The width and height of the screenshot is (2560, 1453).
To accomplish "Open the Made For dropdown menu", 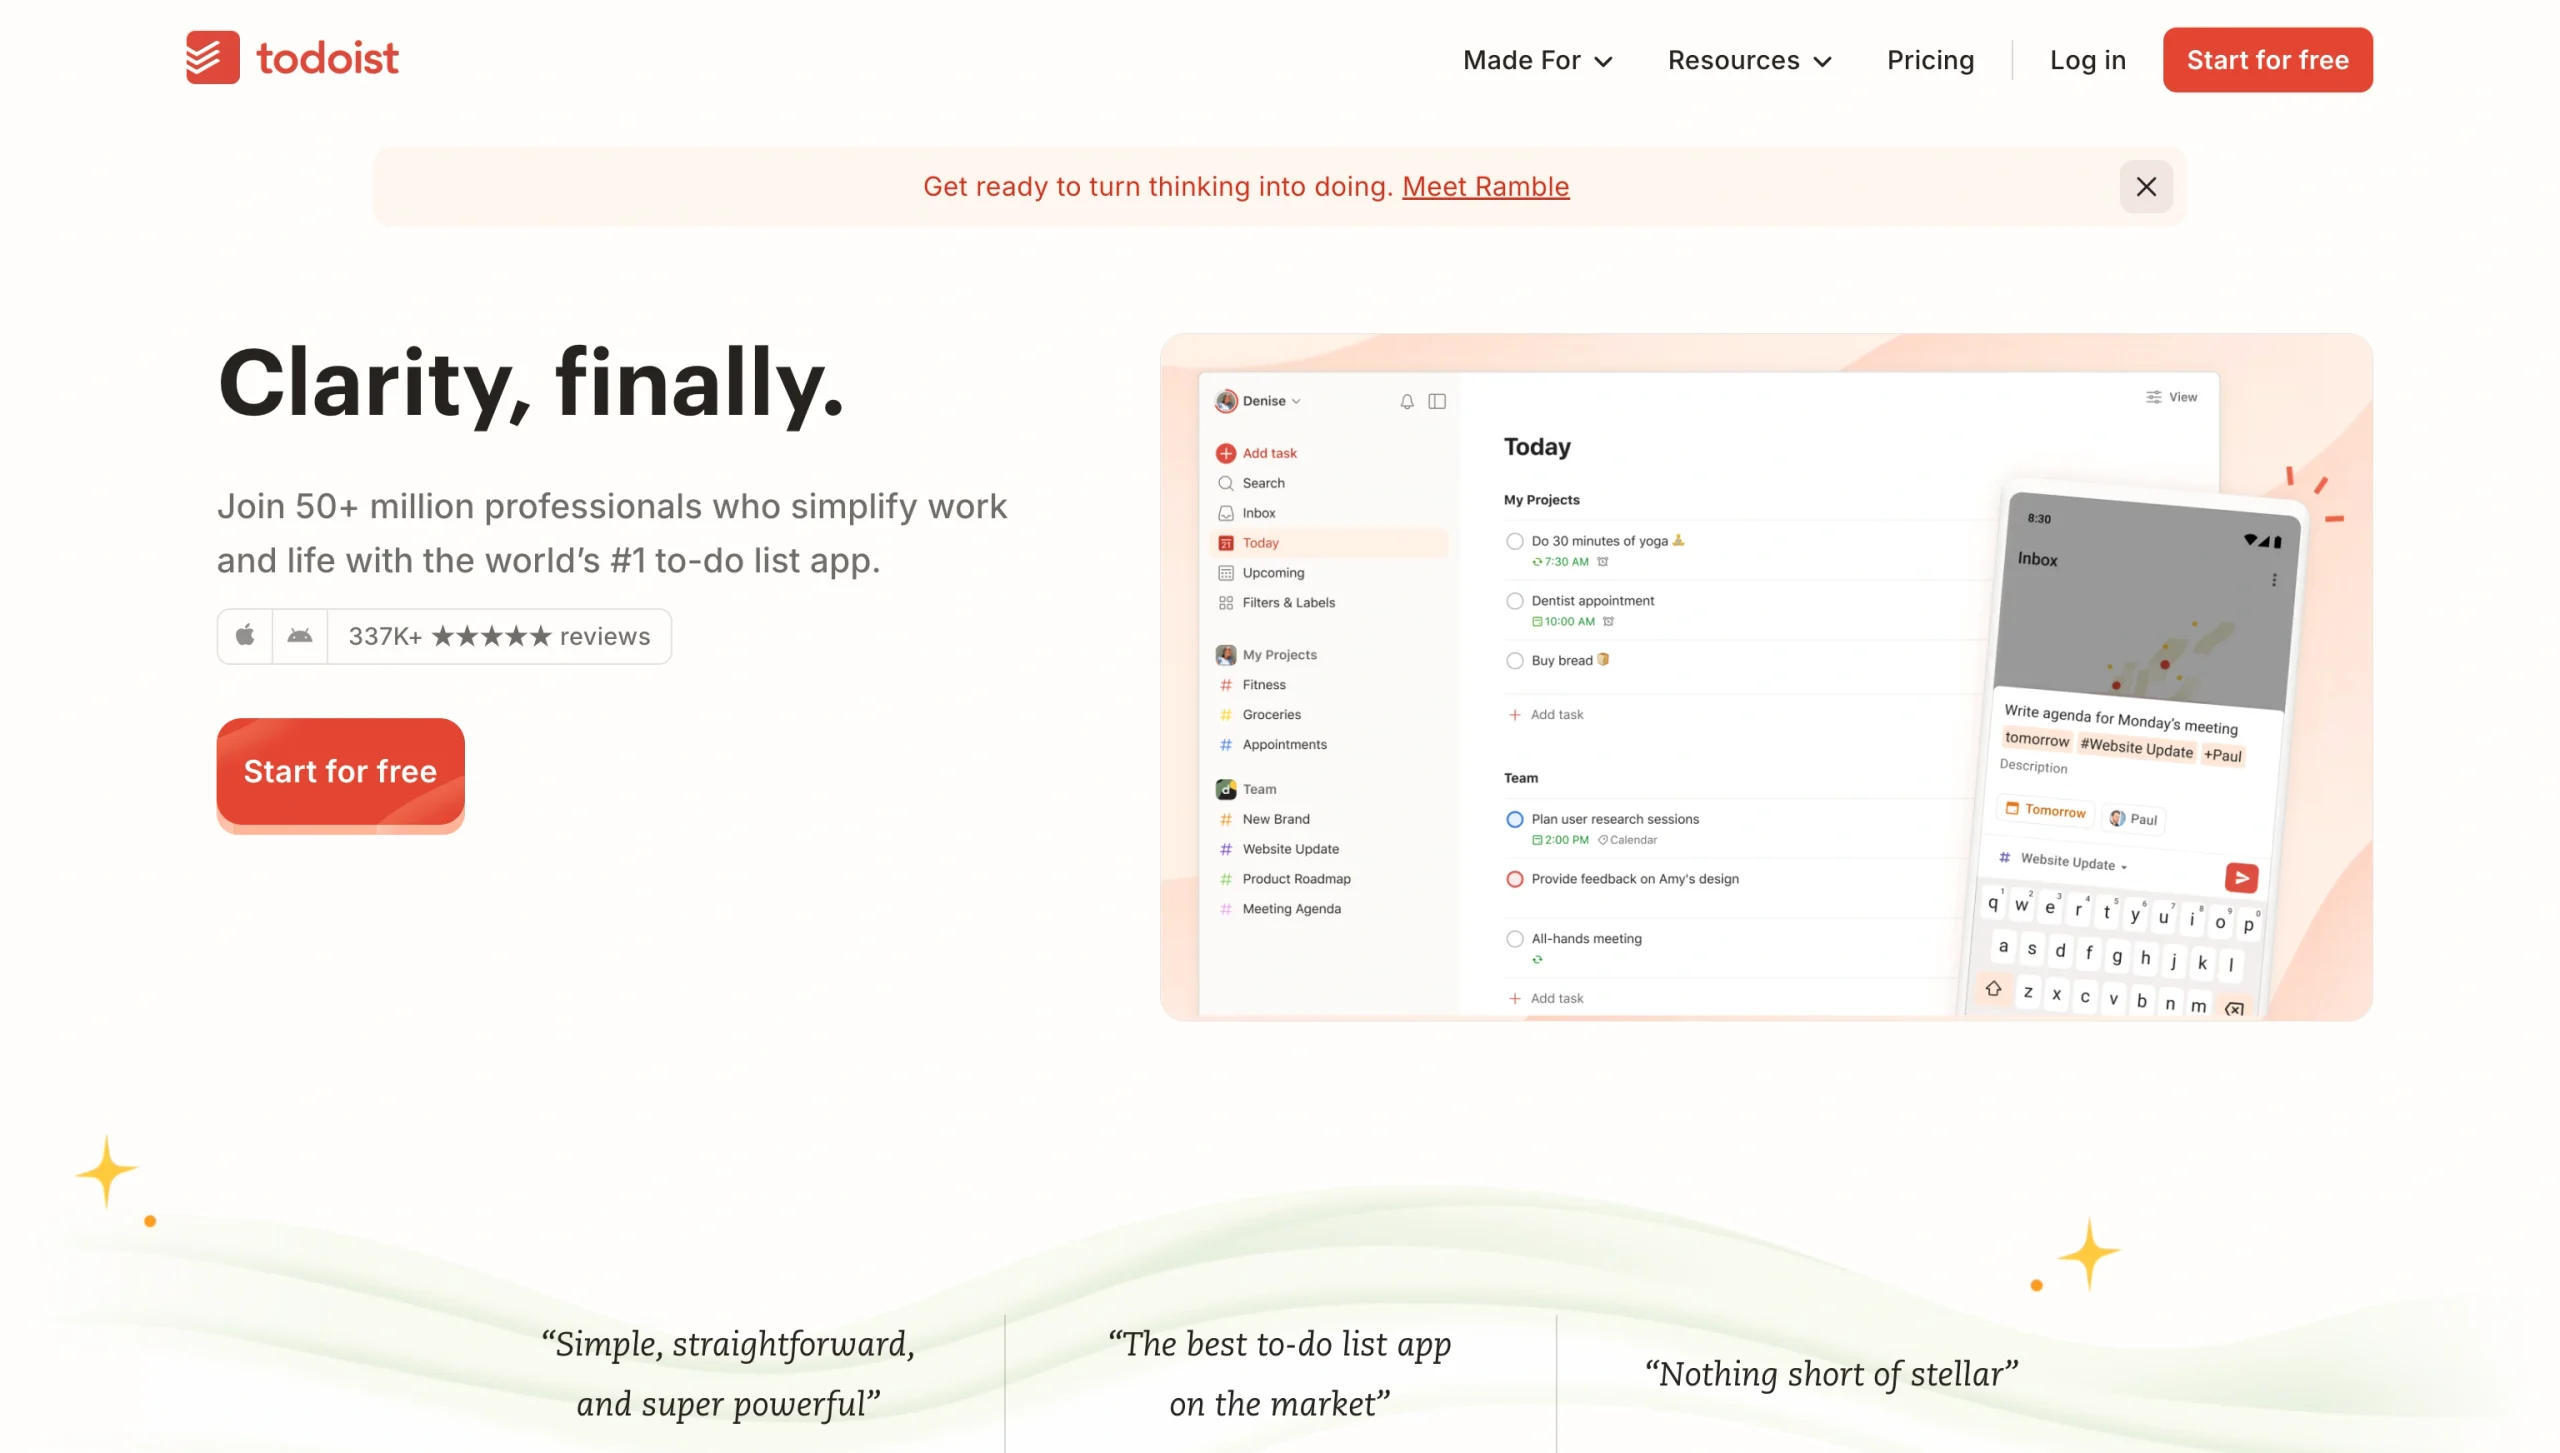I will click(1538, 60).
